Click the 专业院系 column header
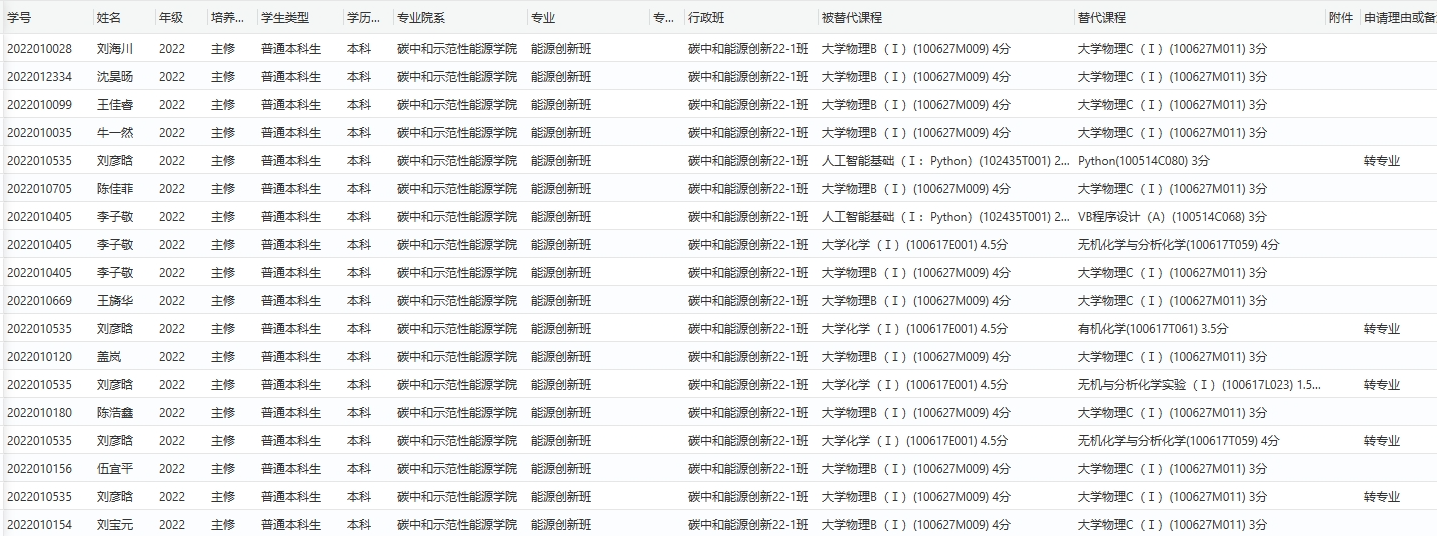 click(421, 18)
